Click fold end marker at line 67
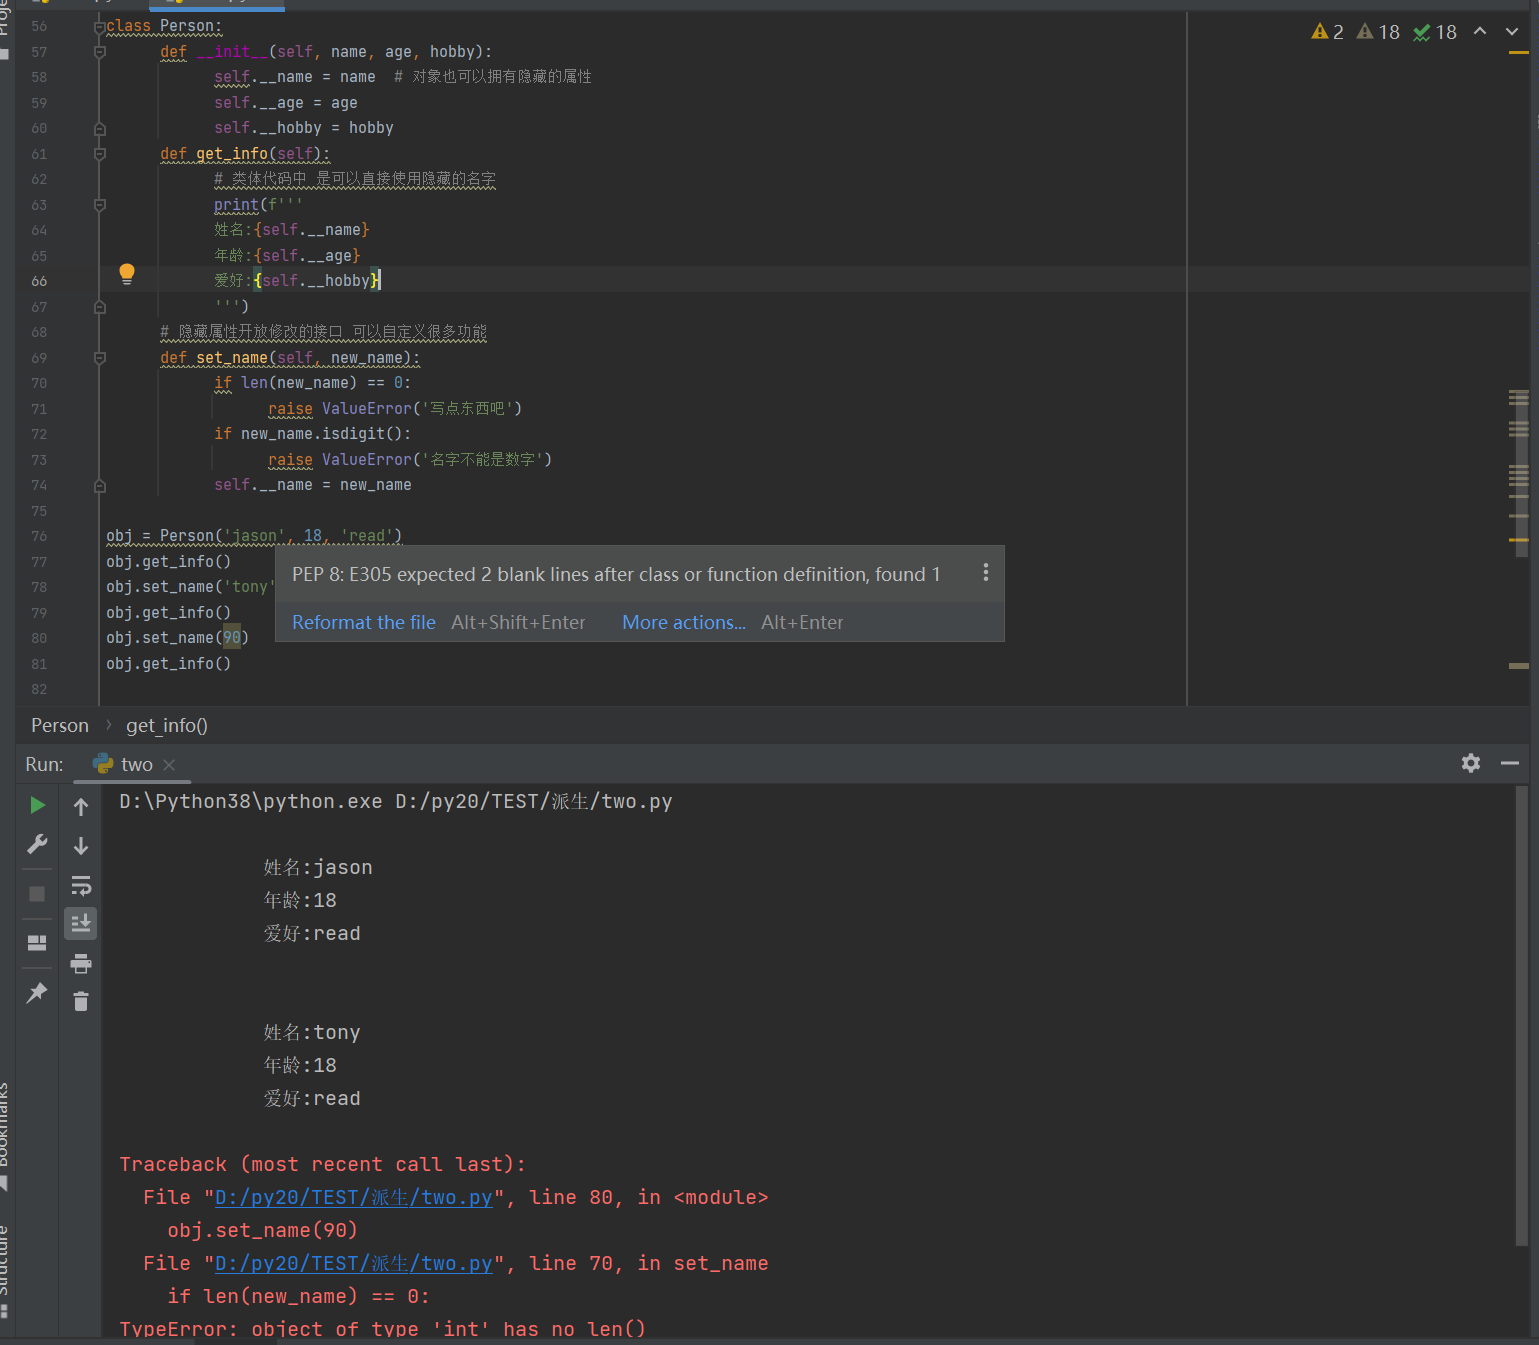Image resolution: width=1539 pixels, height=1345 pixels. [100, 307]
